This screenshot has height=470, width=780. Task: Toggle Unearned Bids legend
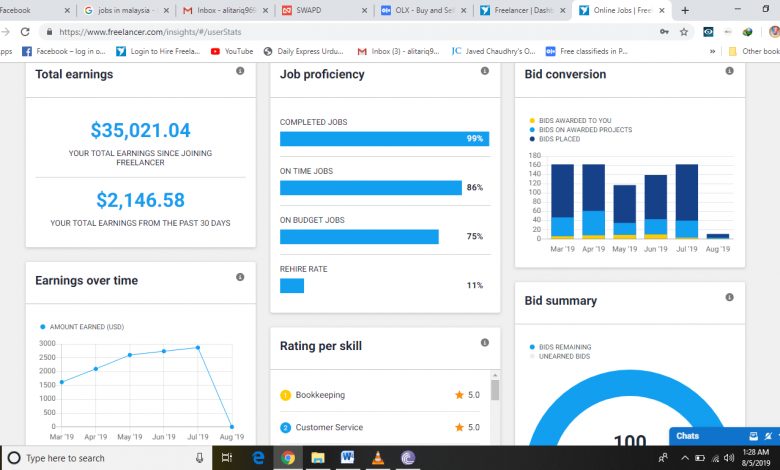tap(560, 357)
